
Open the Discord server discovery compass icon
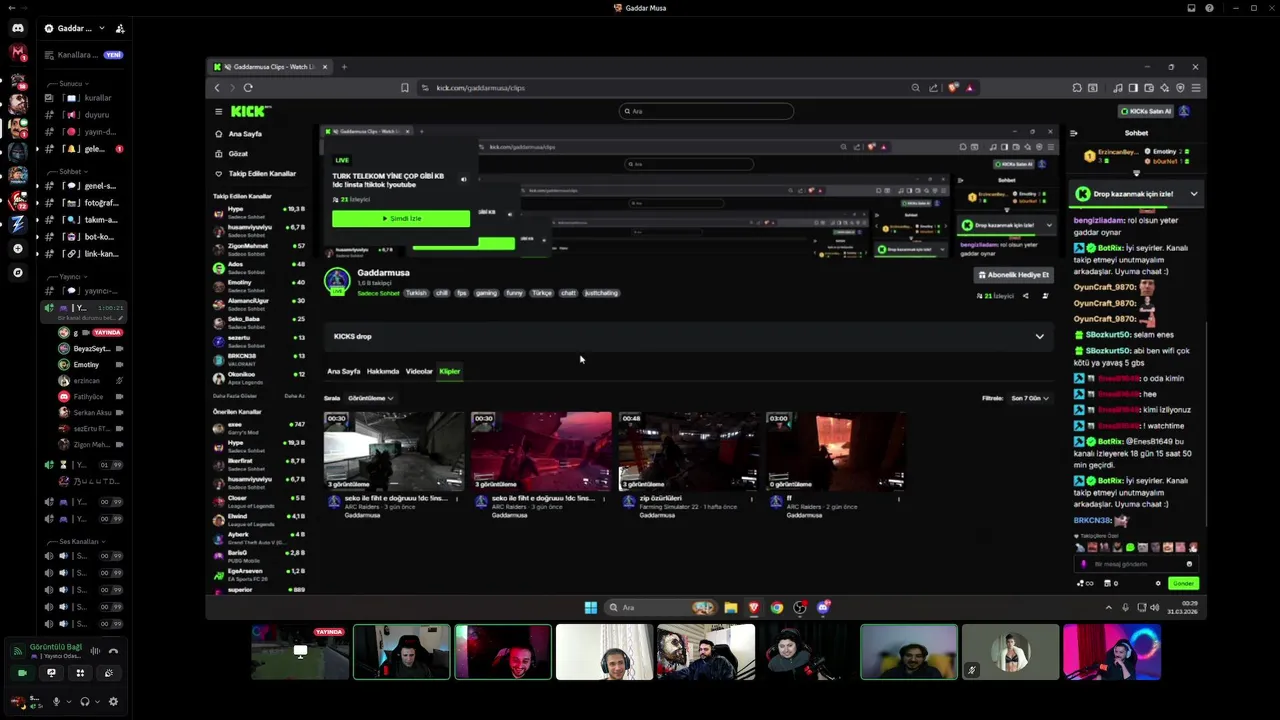point(18,272)
